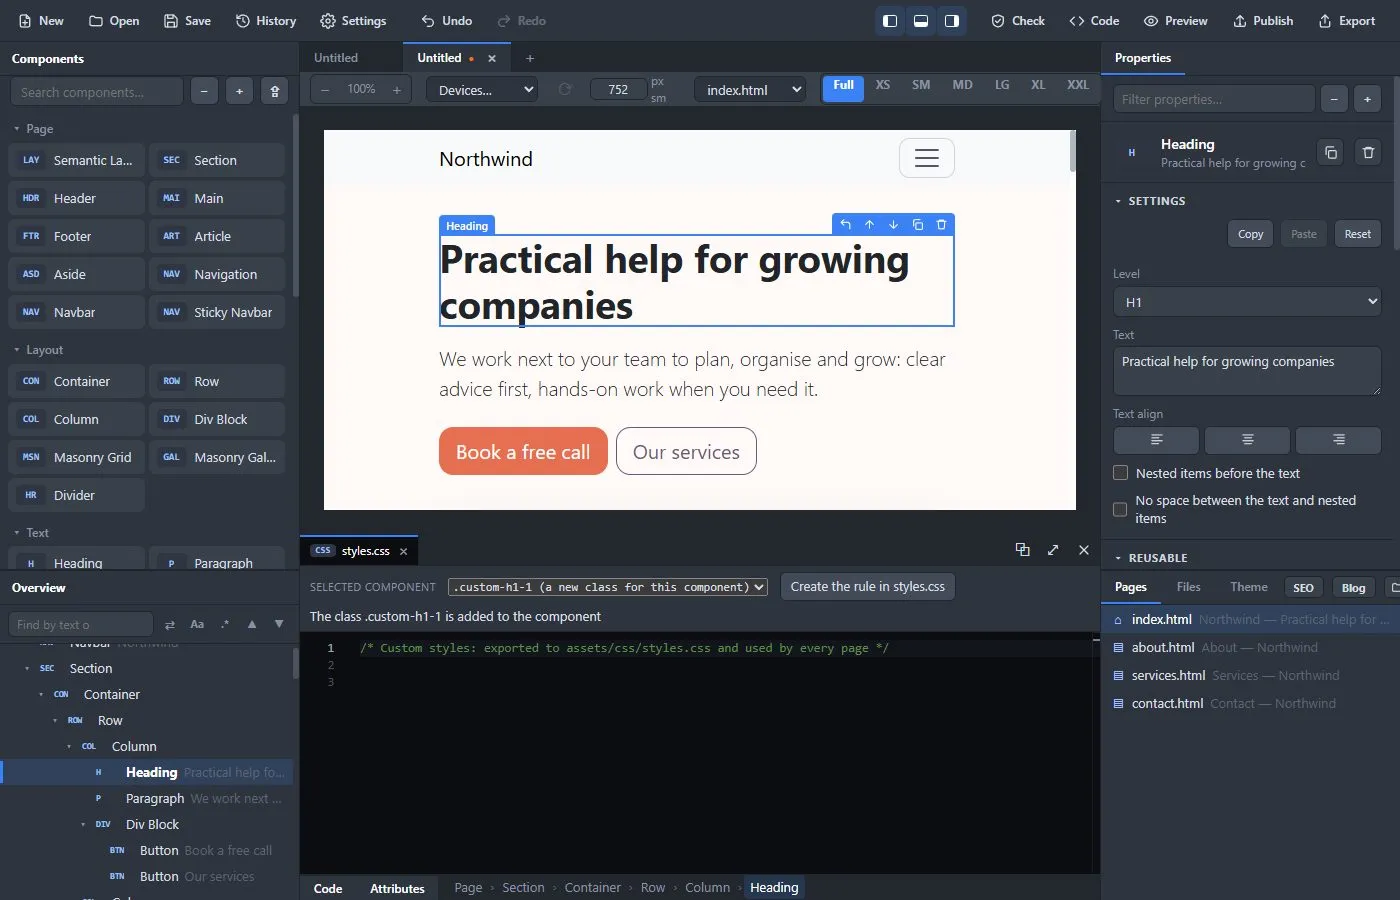Click the hamburger menu in the Northwind preview

tap(927, 158)
